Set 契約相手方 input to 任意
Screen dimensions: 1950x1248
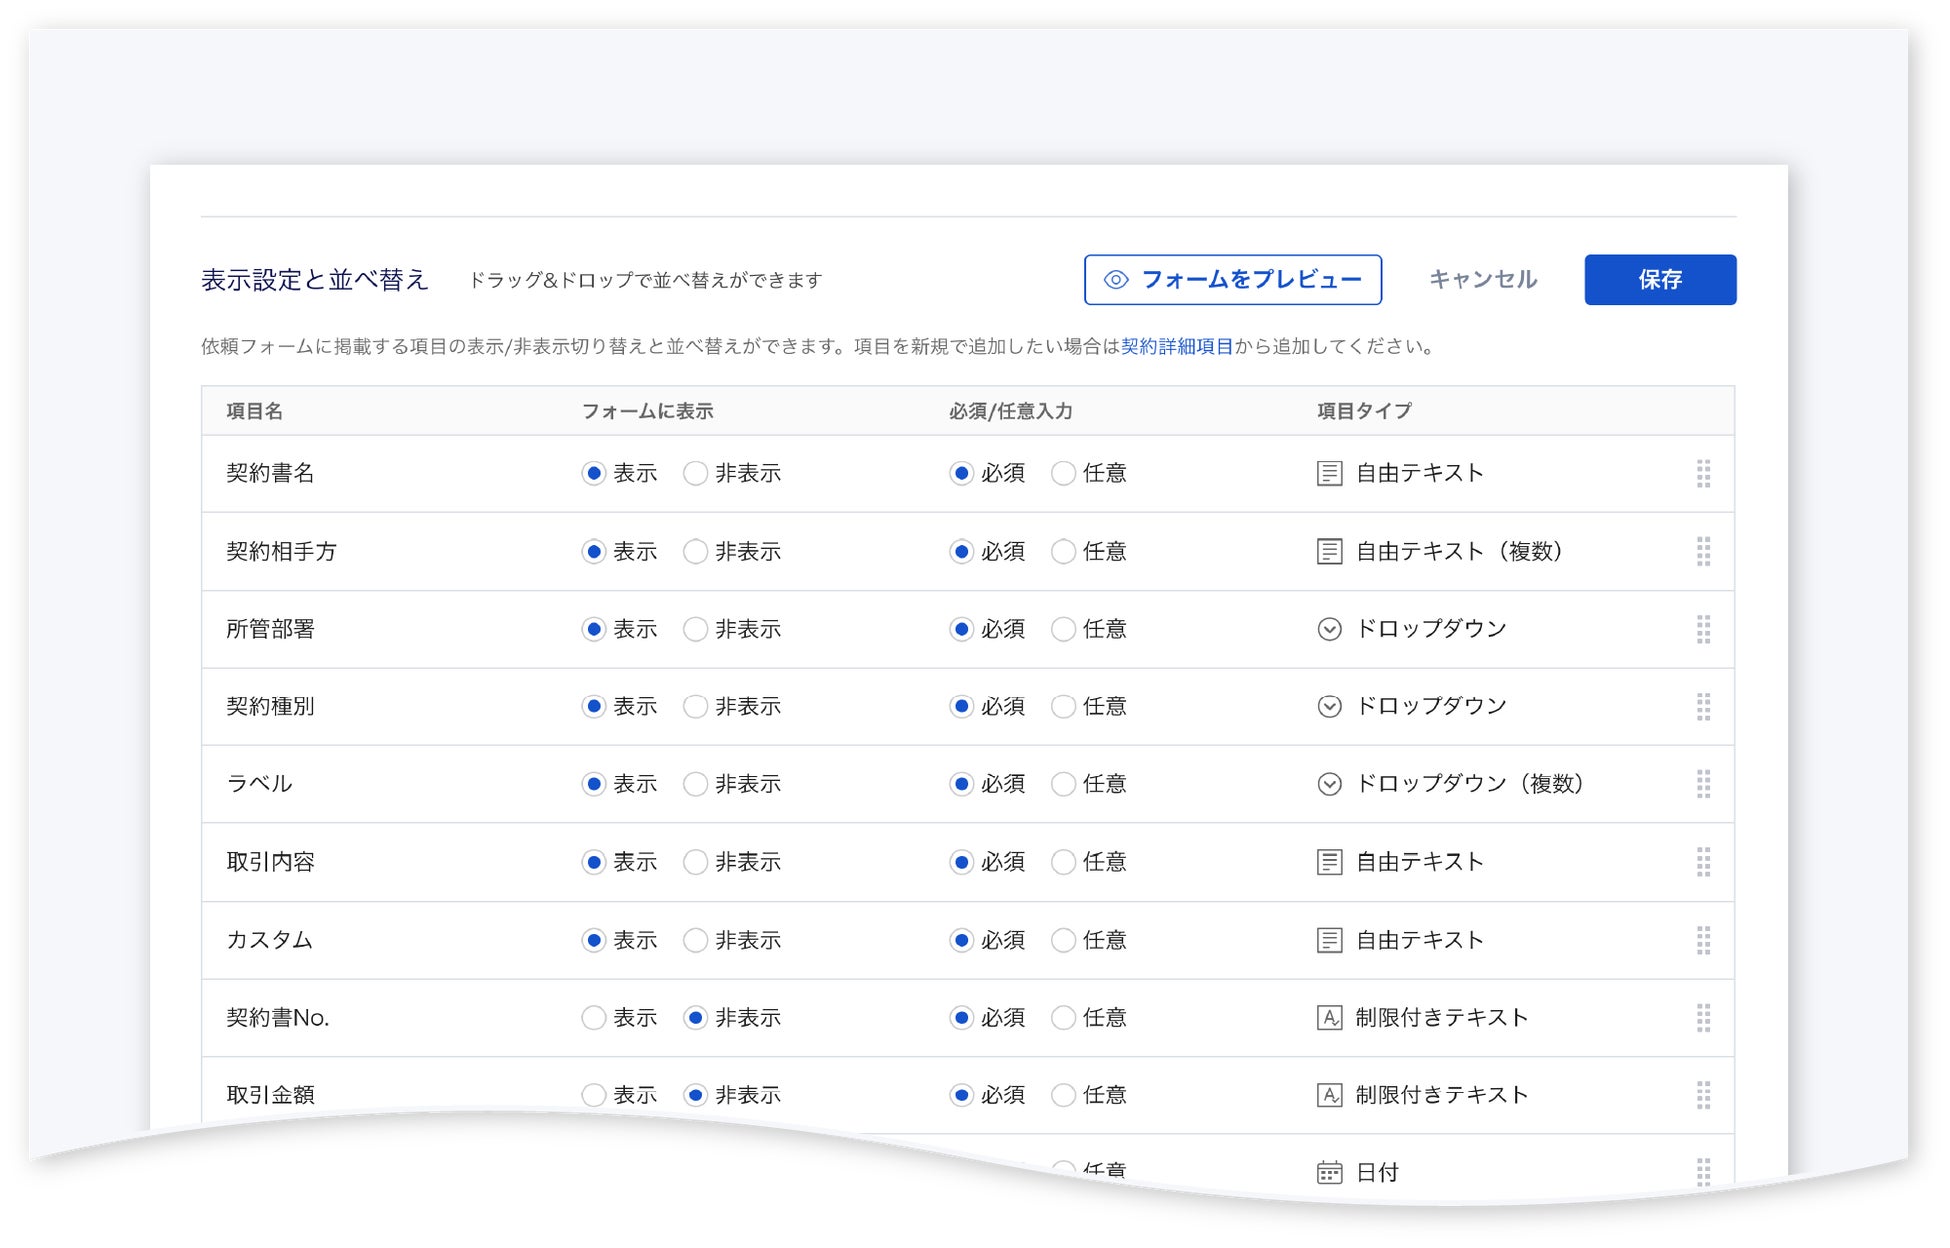[1064, 551]
